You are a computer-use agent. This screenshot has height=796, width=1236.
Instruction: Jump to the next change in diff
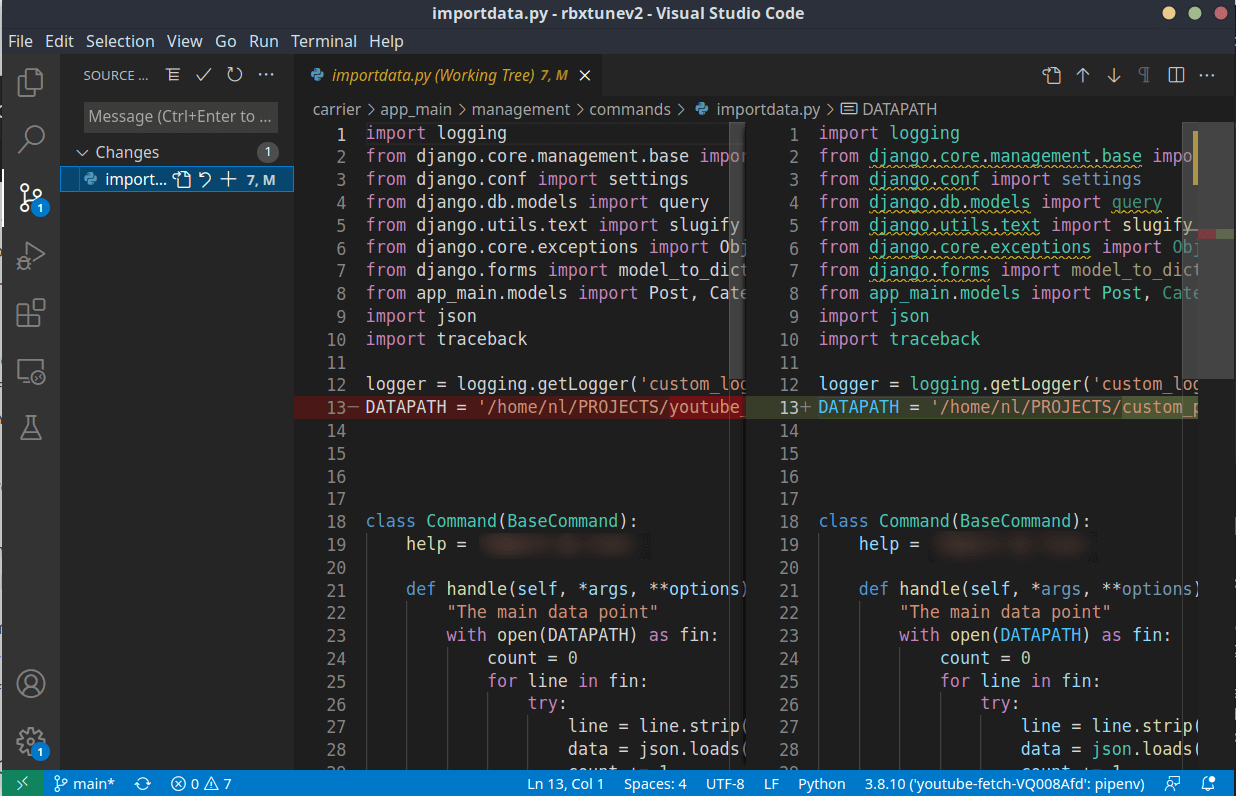[x=1113, y=74]
